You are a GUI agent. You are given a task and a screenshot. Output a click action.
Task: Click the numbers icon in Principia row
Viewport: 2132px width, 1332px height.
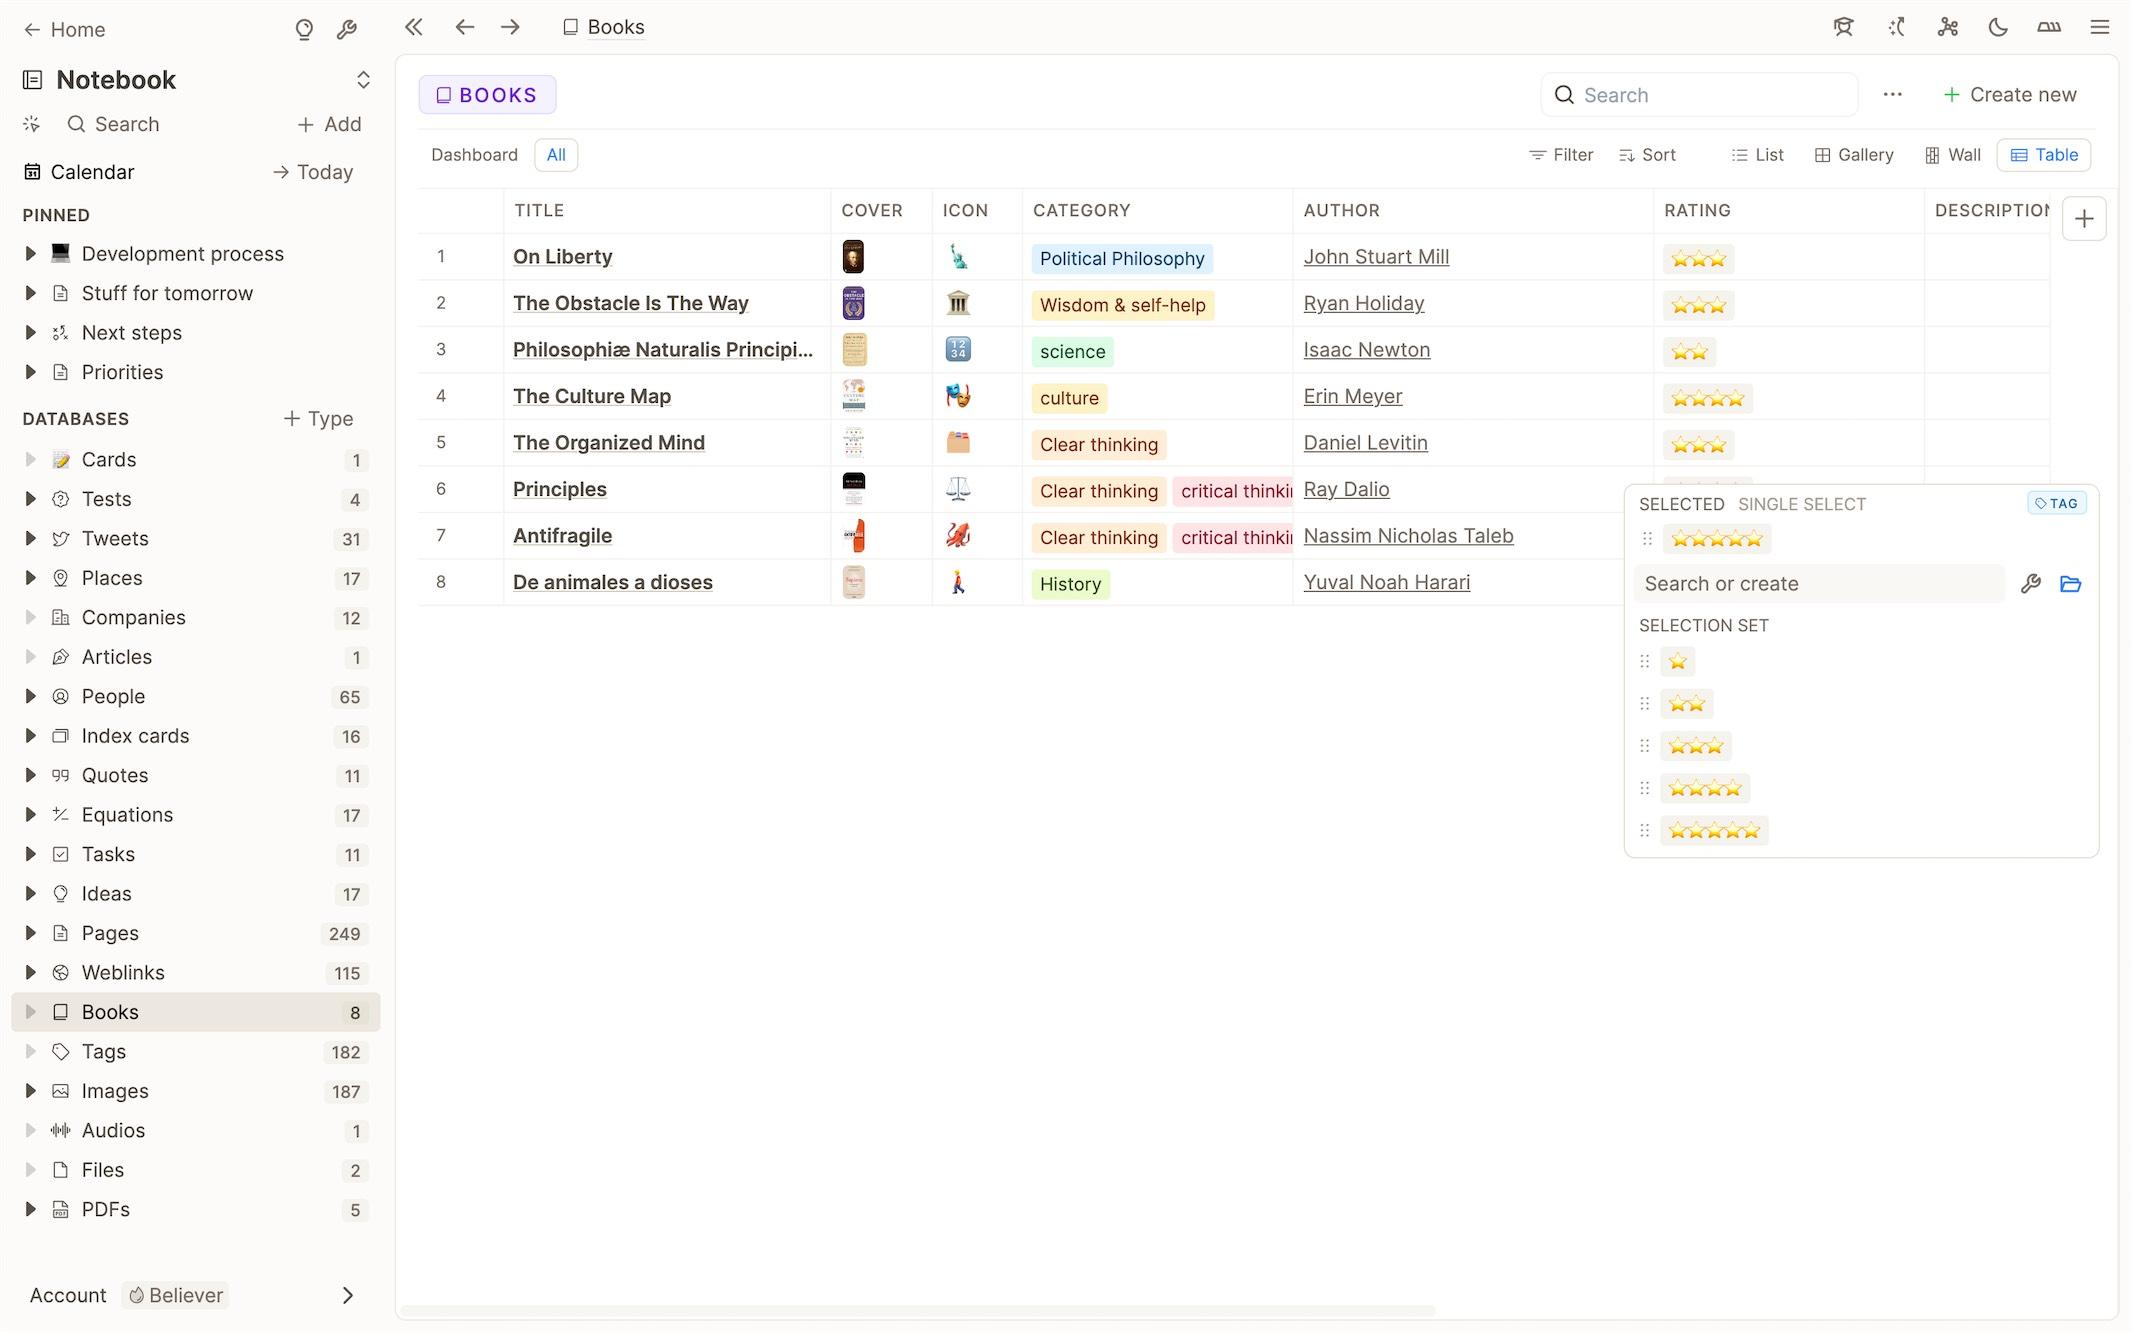pyautogui.click(x=958, y=350)
